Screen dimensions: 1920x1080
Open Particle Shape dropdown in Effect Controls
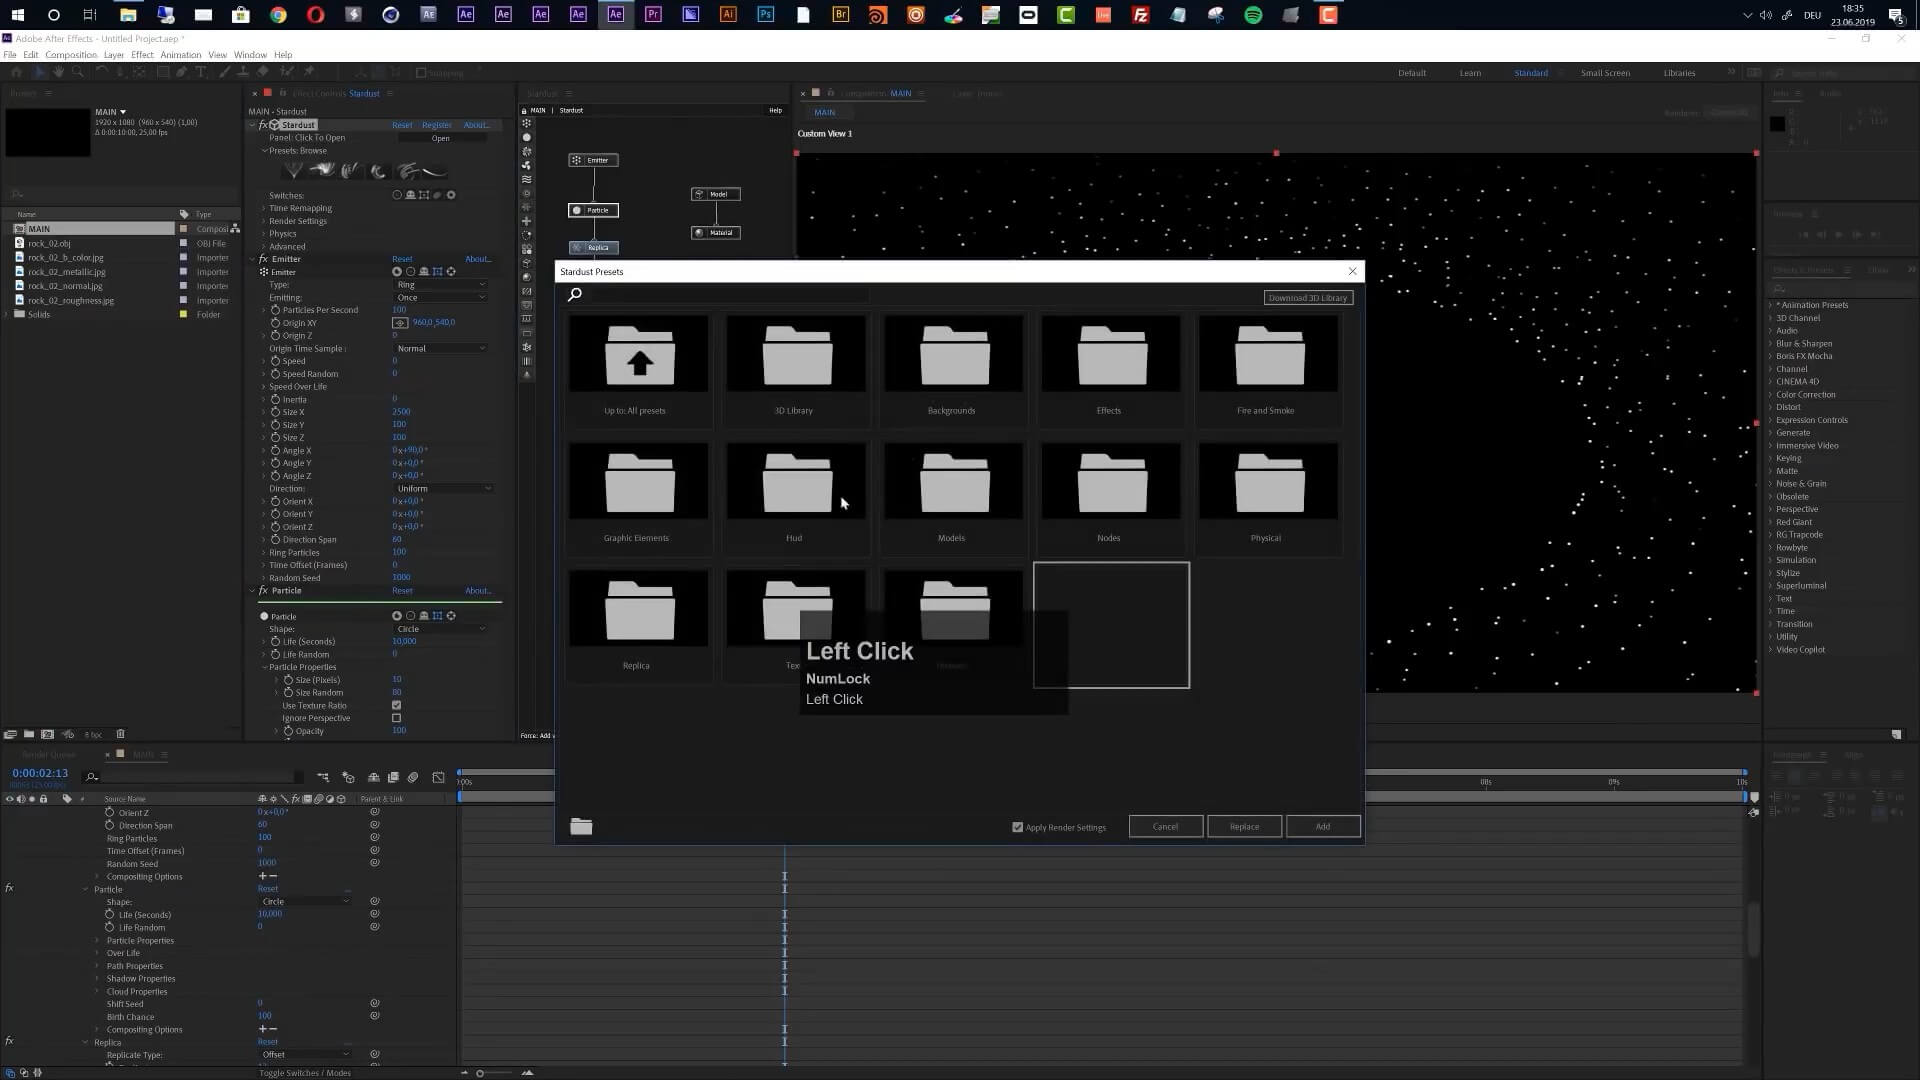(440, 629)
